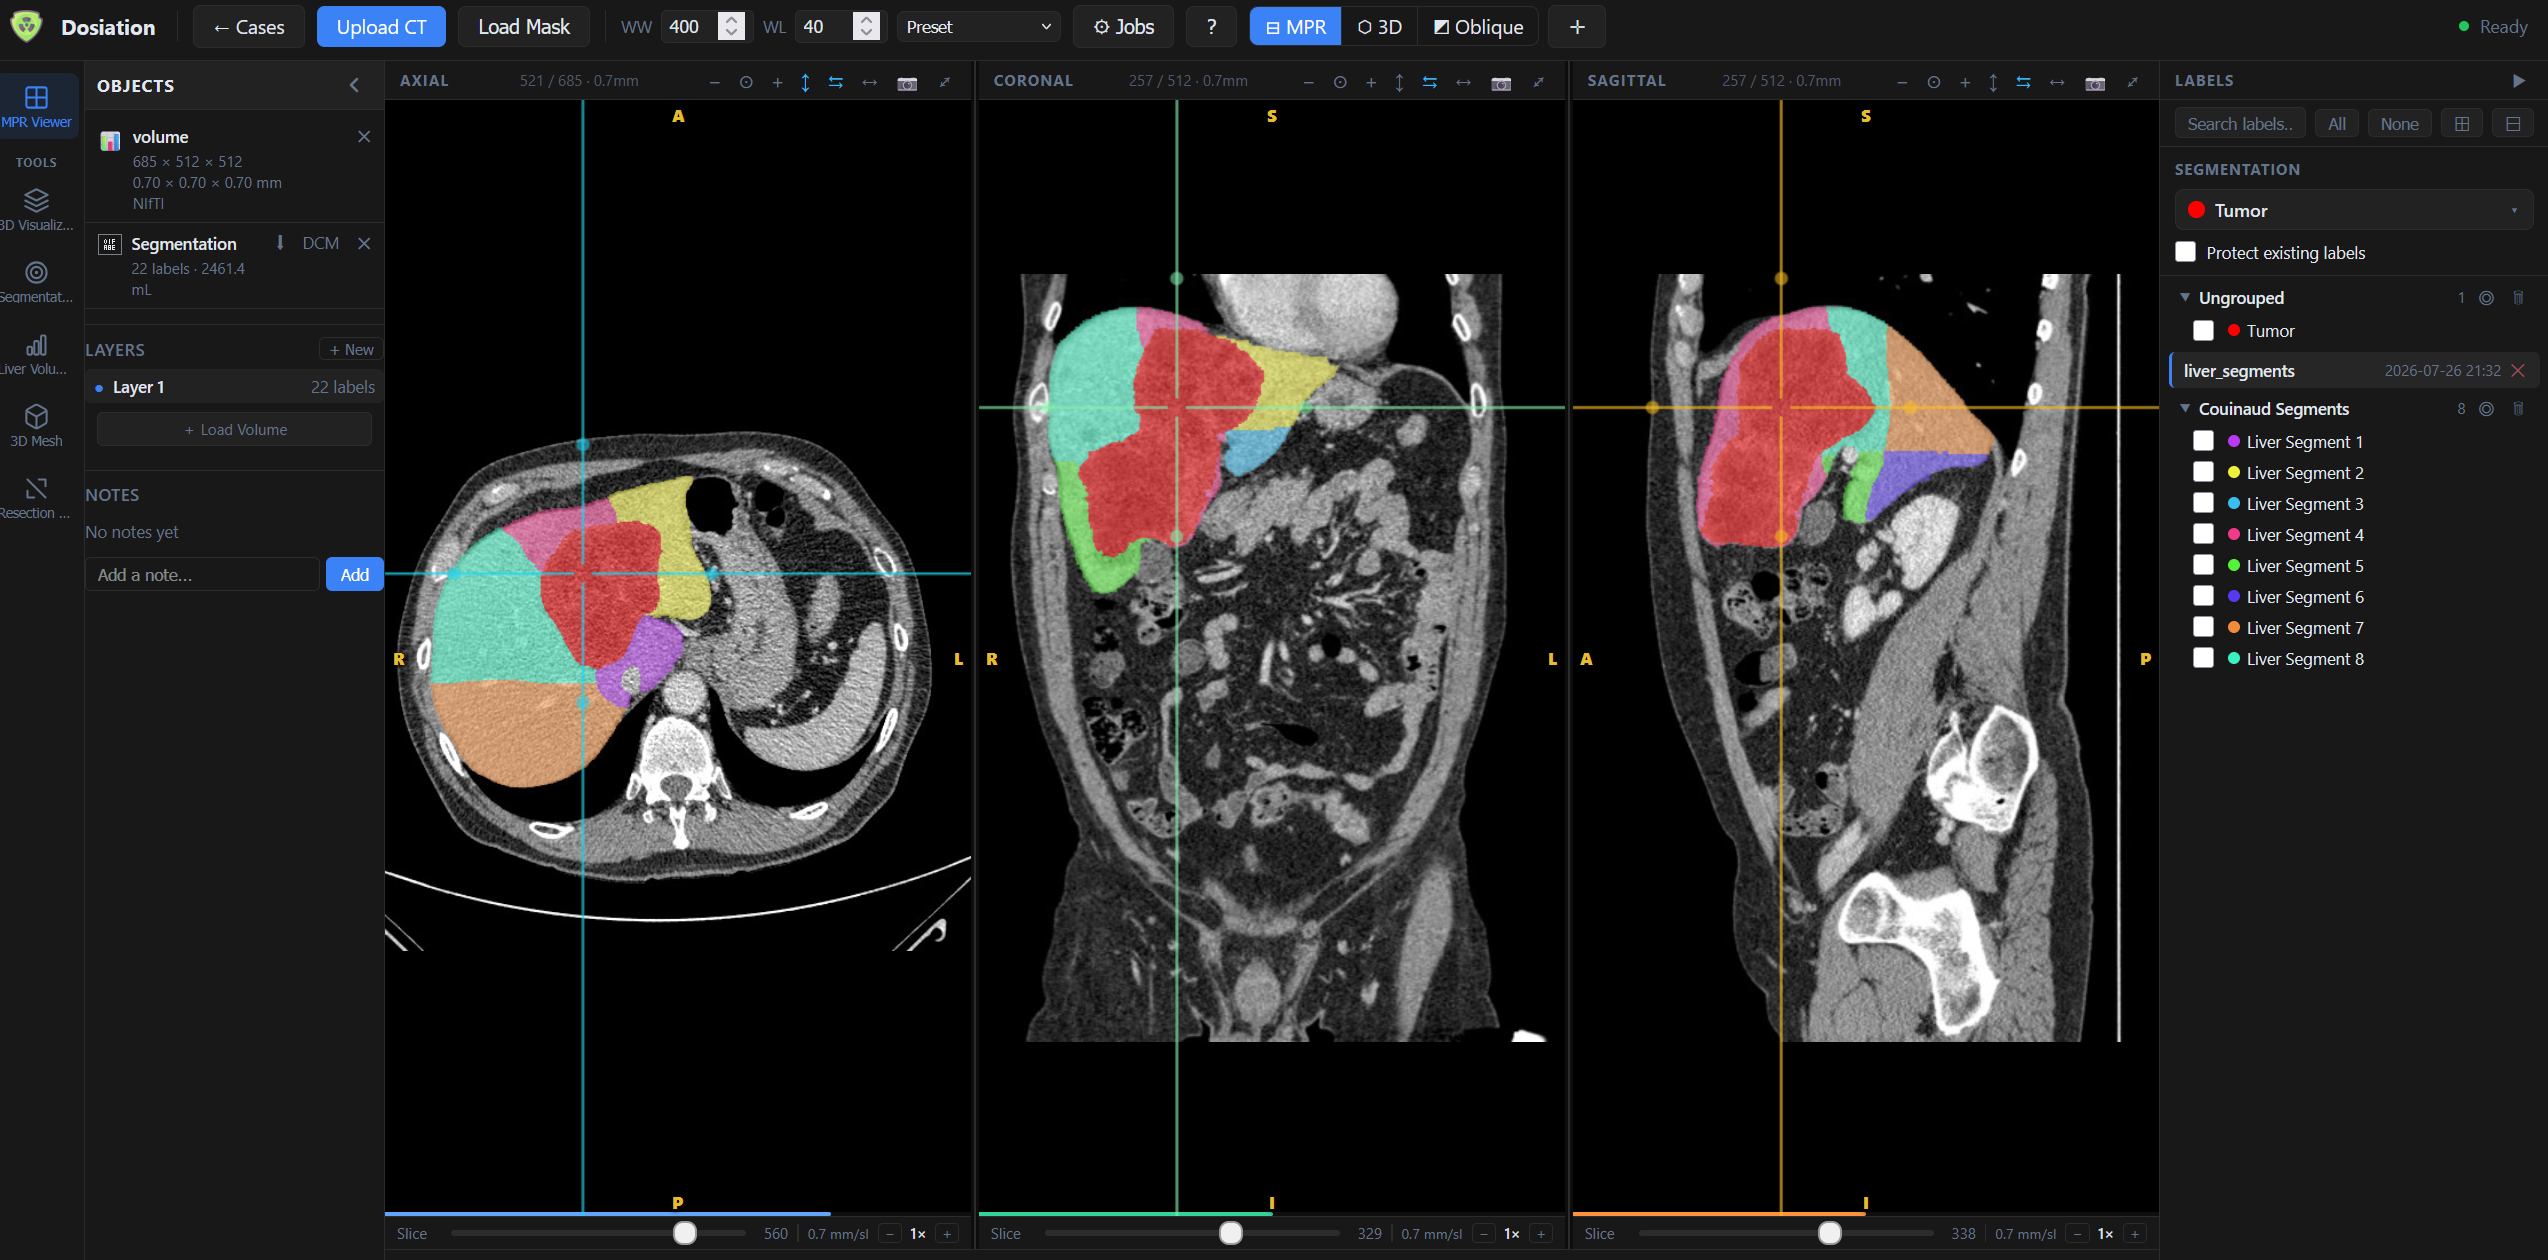
Task: Adjust the Sagittal slice slider handle
Action: [1830, 1233]
